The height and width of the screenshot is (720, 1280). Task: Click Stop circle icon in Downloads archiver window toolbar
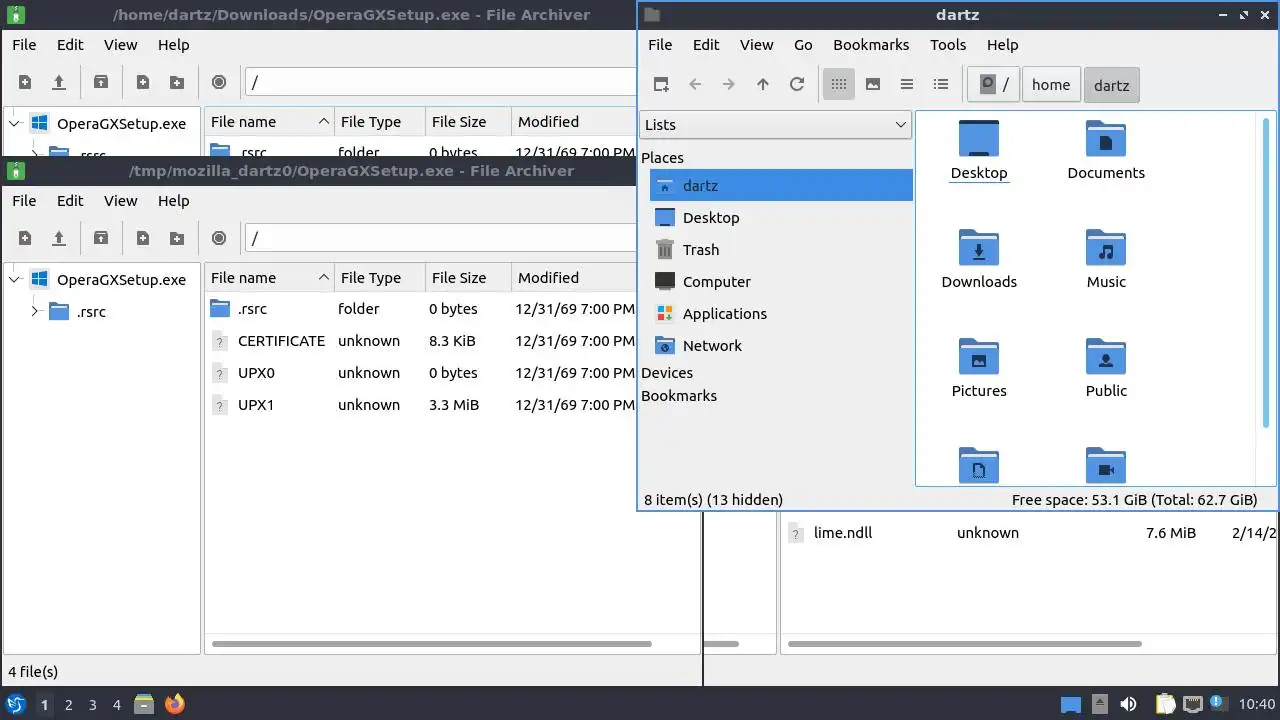tap(219, 82)
